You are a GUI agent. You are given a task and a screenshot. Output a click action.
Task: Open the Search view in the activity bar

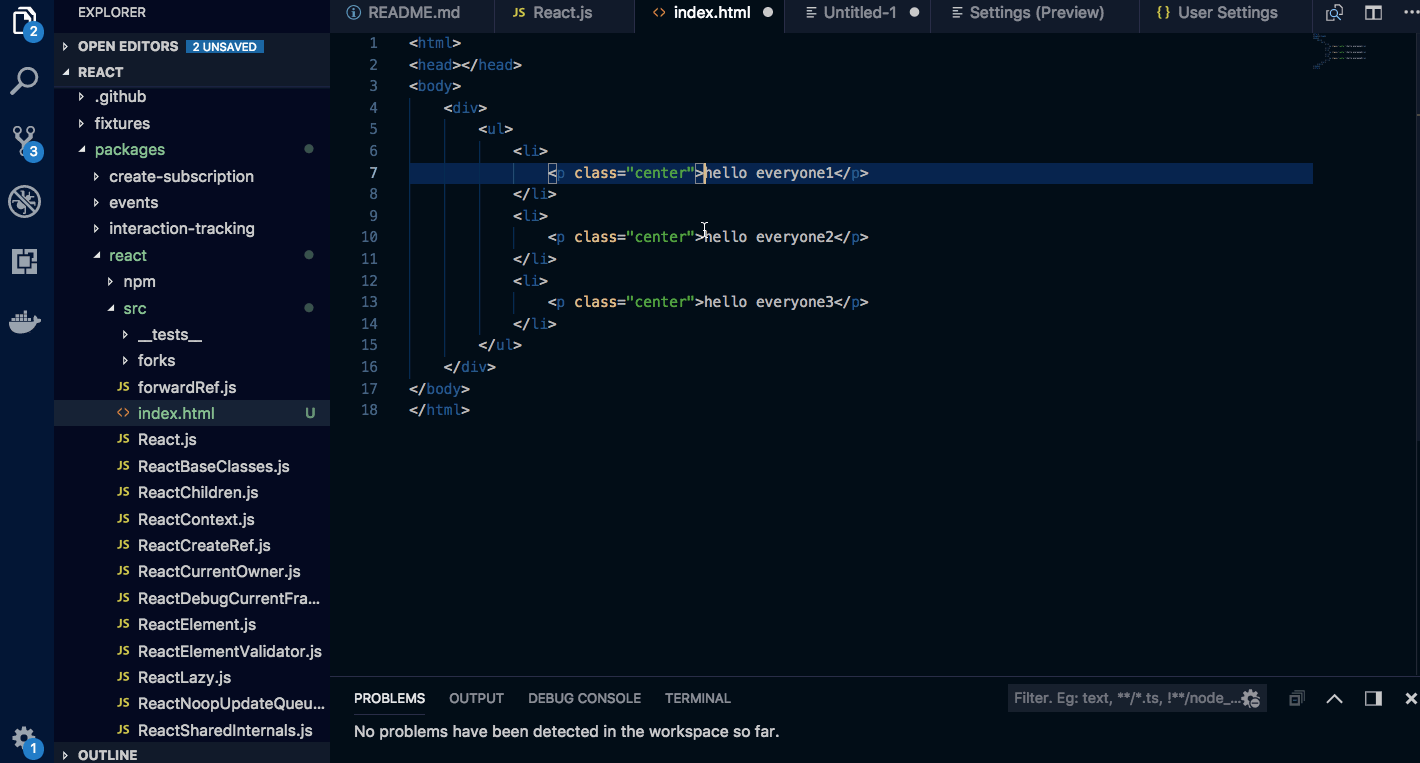coord(24,81)
